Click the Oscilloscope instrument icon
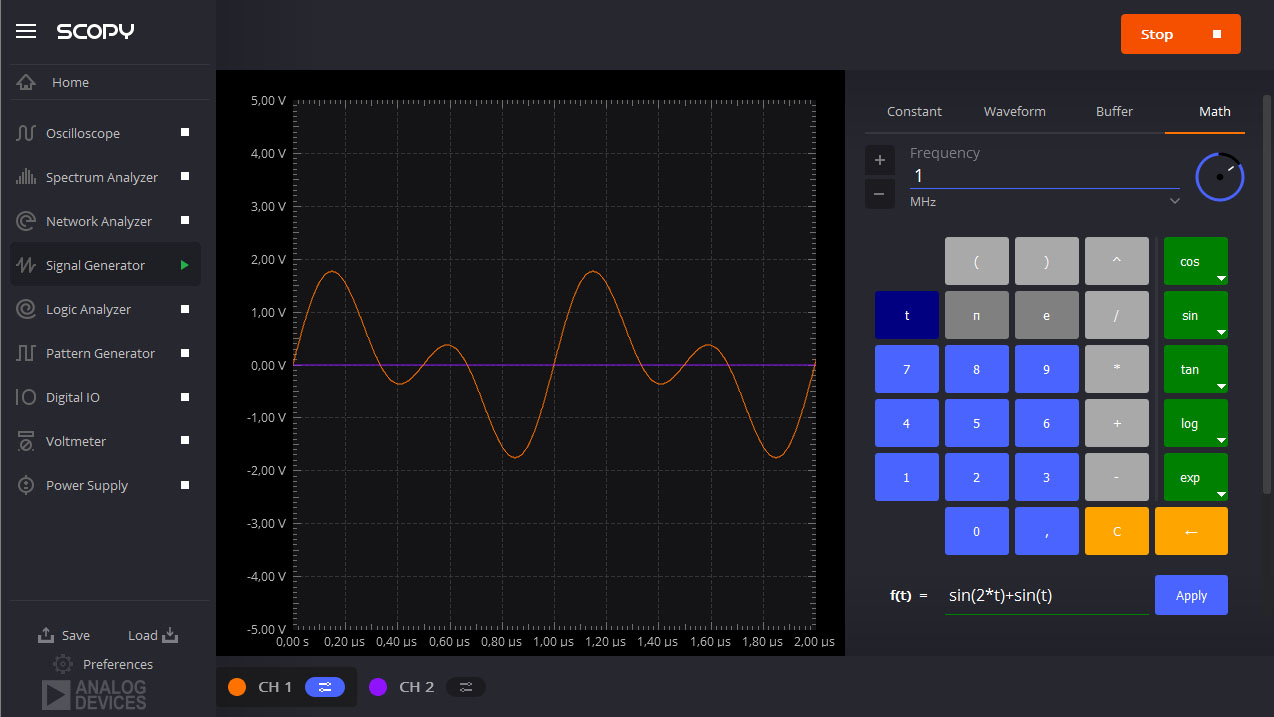This screenshot has width=1274, height=717. 26,133
